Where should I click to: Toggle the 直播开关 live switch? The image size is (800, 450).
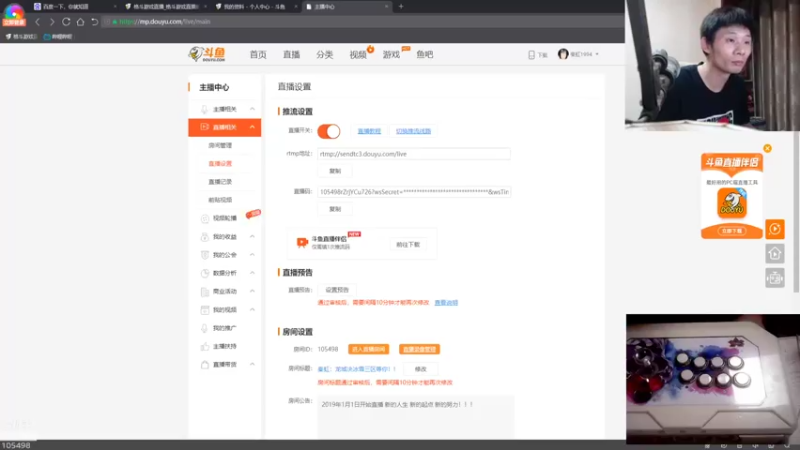[329, 131]
